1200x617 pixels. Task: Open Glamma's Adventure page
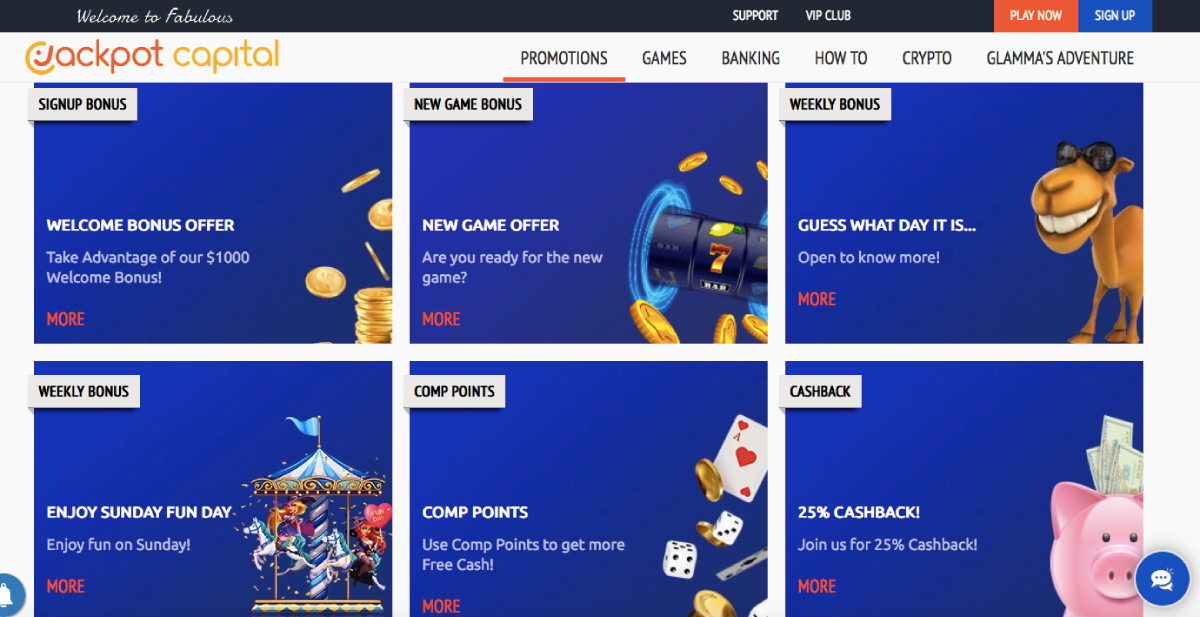(1060, 58)
